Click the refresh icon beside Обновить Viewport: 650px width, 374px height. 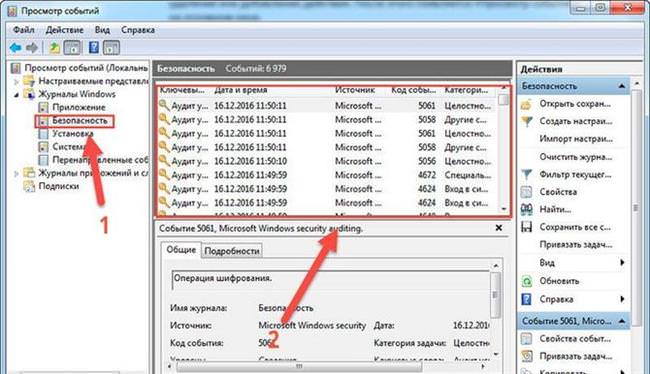pos(526,281)
